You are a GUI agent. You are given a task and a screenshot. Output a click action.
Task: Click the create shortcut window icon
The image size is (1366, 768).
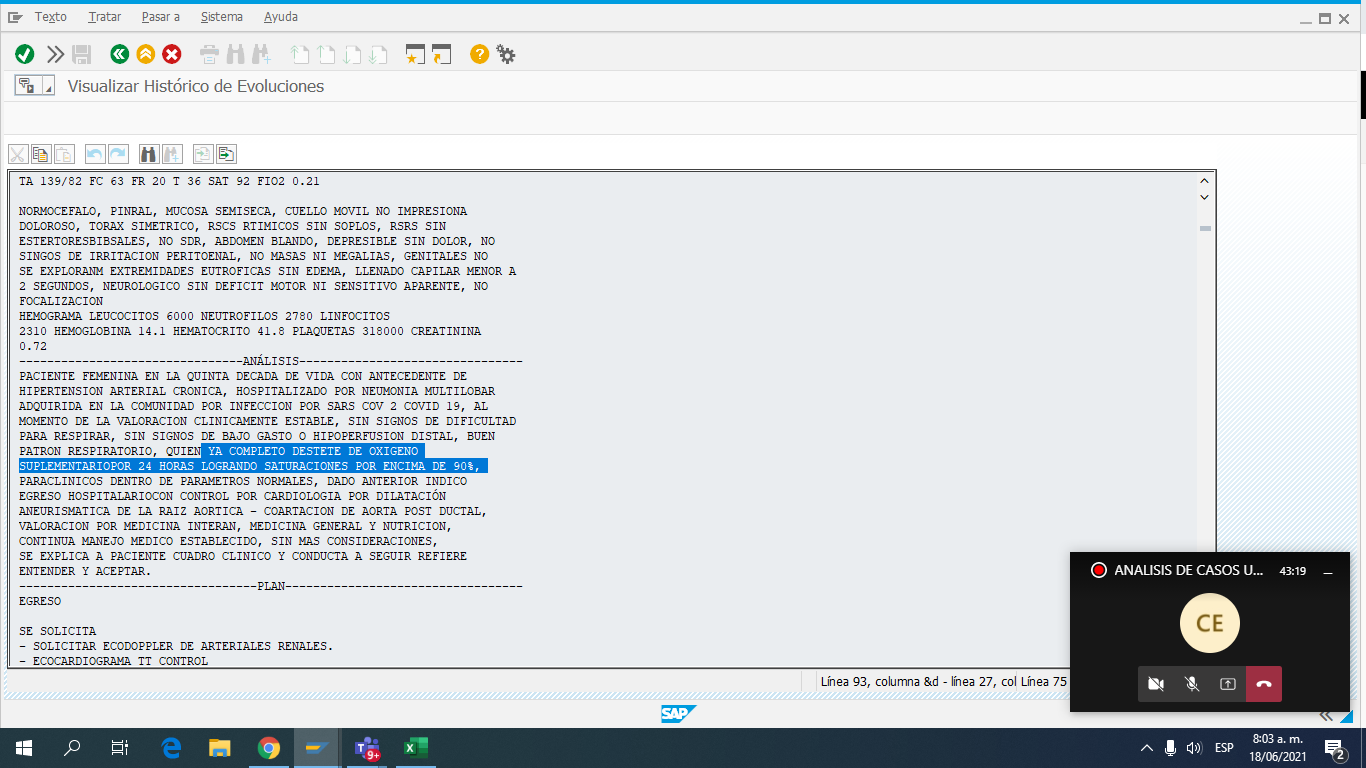tap(442, 54)
